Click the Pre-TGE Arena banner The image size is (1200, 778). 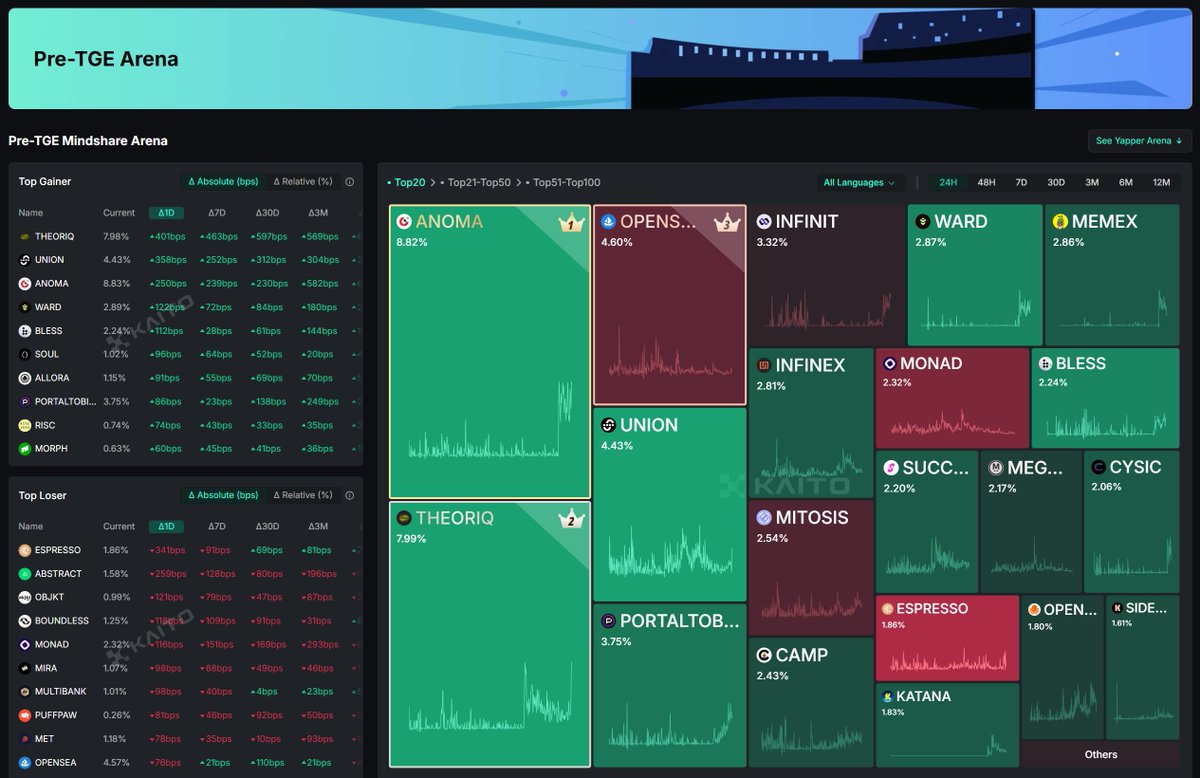tap(600, 58)
